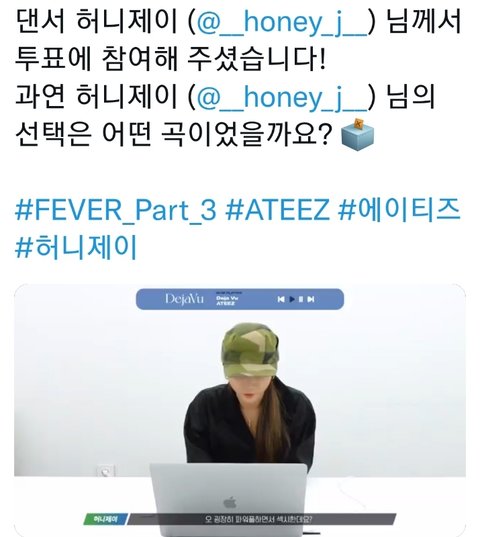This screenshot has width=480, height=537.
Task: Click the next track icon in player bar
Action: [x=311, y=299]
